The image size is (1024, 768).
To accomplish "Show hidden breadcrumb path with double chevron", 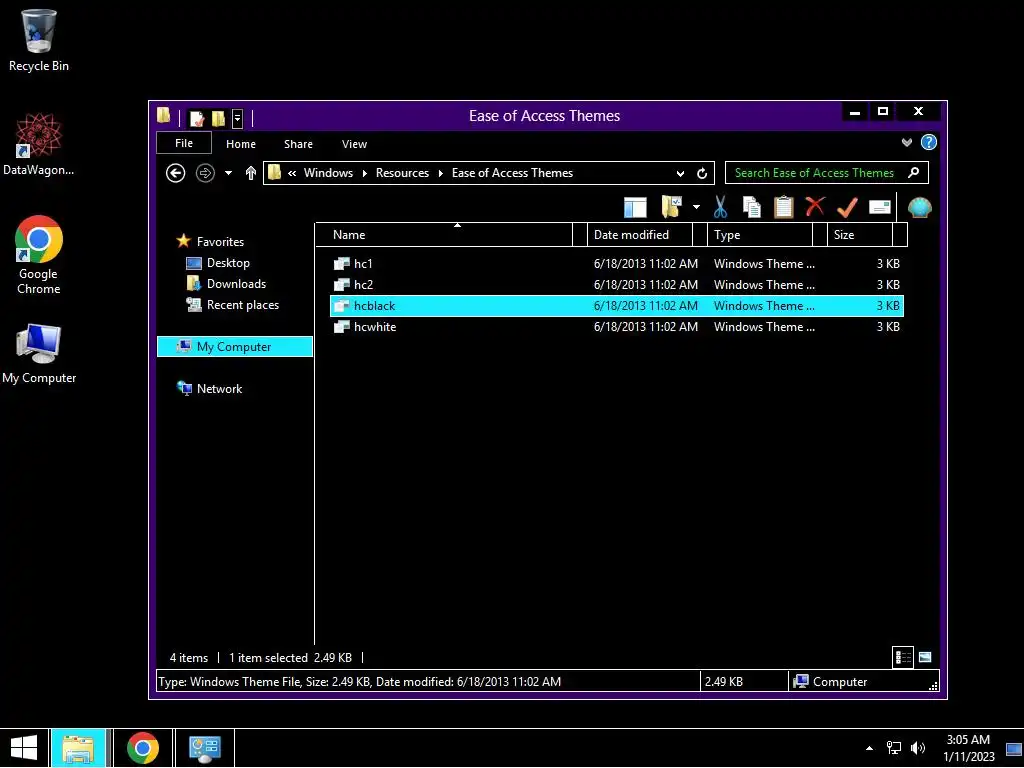I will (292, 173).
